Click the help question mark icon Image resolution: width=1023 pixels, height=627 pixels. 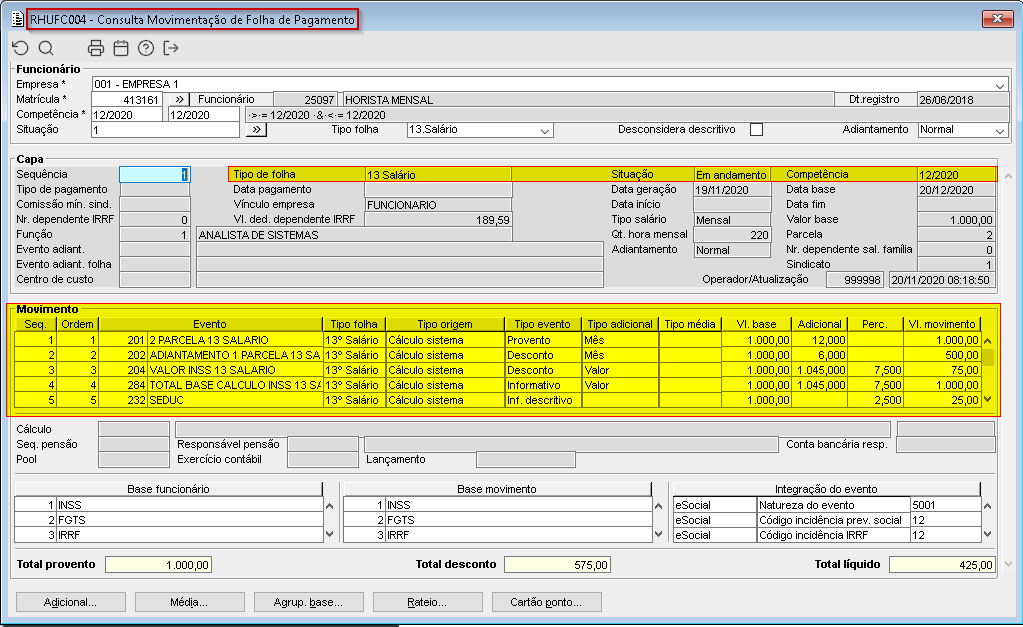pos(146,48)
